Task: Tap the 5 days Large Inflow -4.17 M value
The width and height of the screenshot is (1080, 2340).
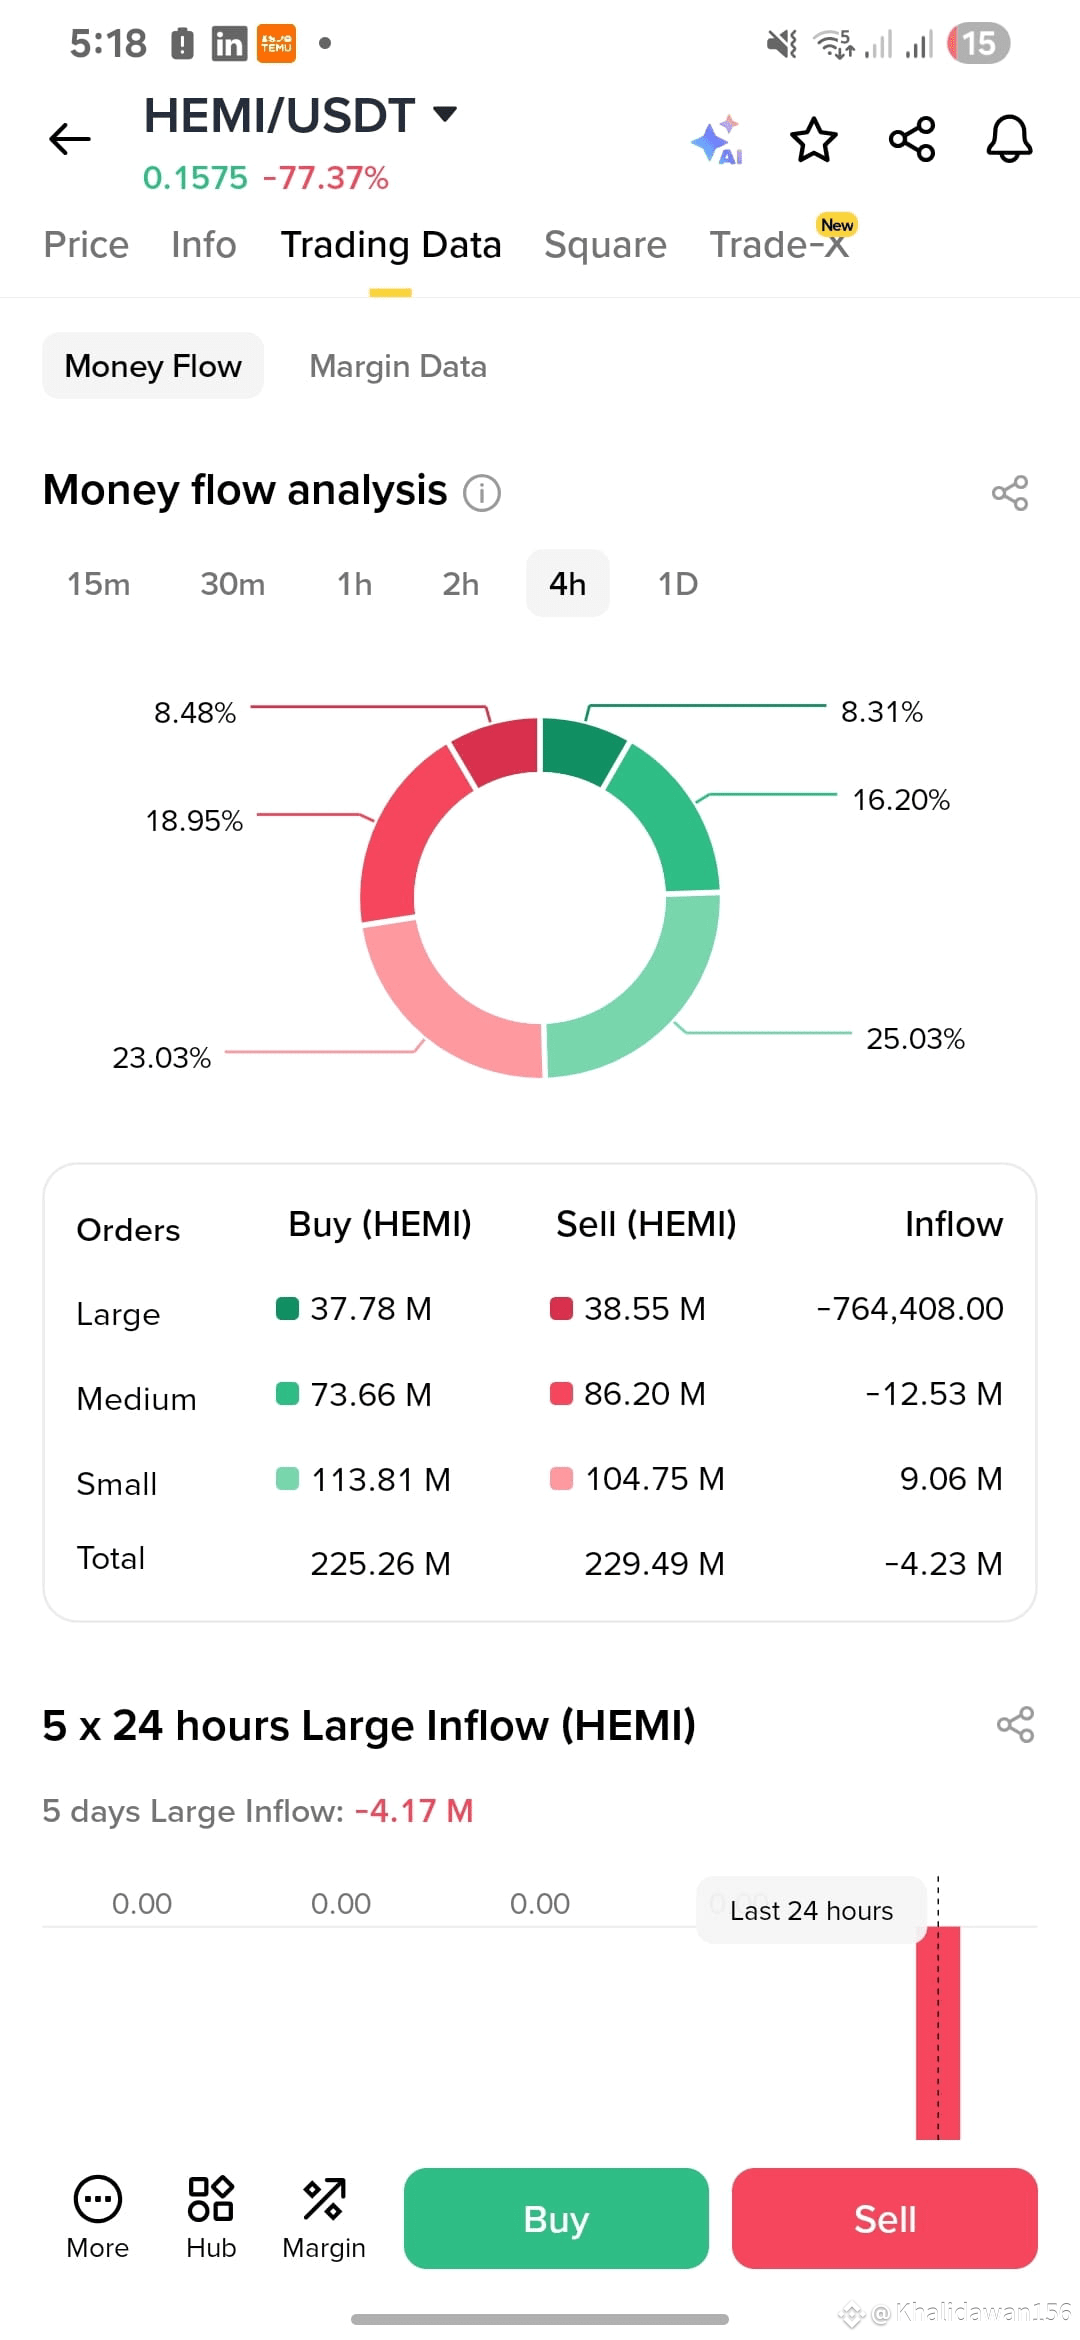Action: click(414, 1811)
